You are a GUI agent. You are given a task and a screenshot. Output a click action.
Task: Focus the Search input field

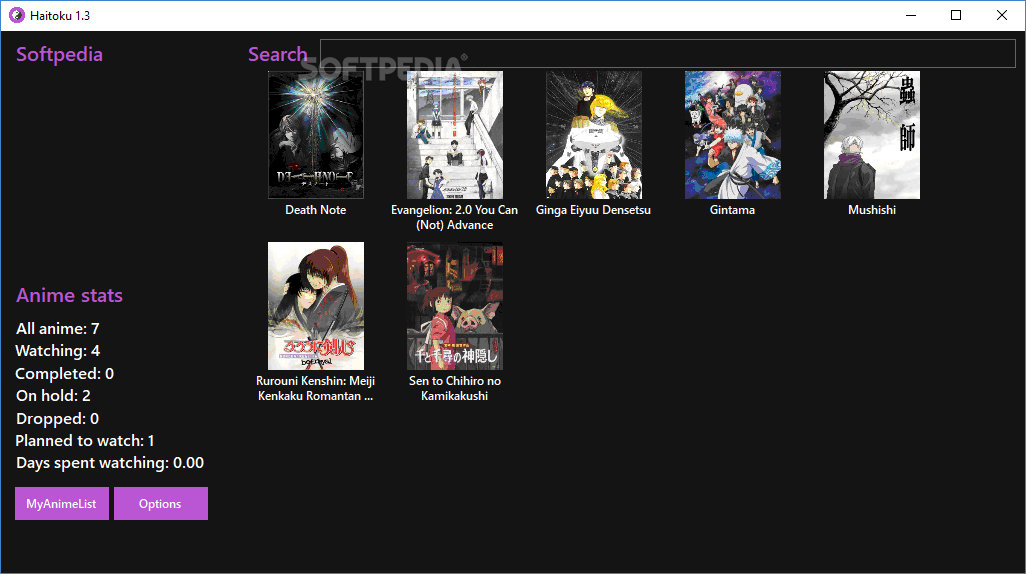[x=667, y=53]
